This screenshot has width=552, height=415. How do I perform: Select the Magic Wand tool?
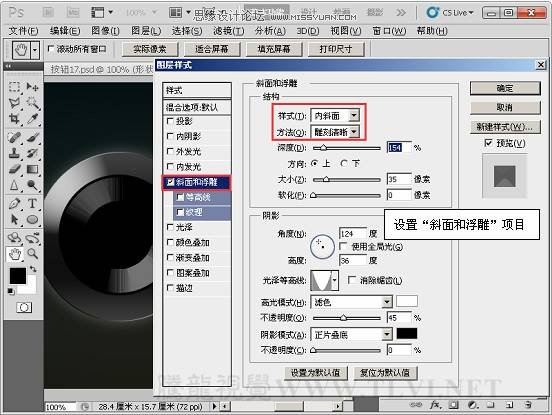tap(32, 103)
